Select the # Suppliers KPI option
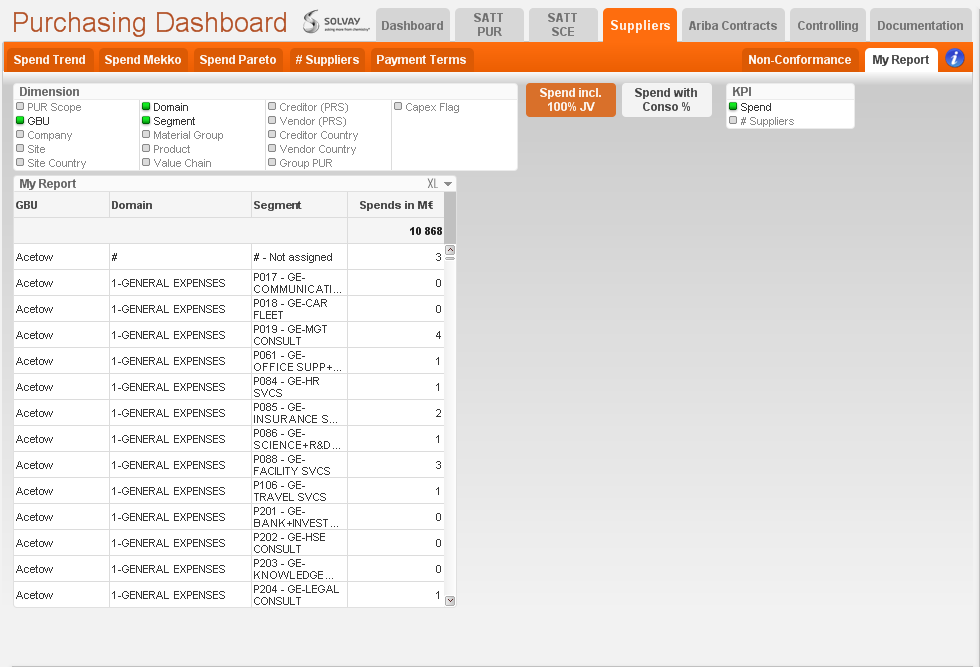 762,121
